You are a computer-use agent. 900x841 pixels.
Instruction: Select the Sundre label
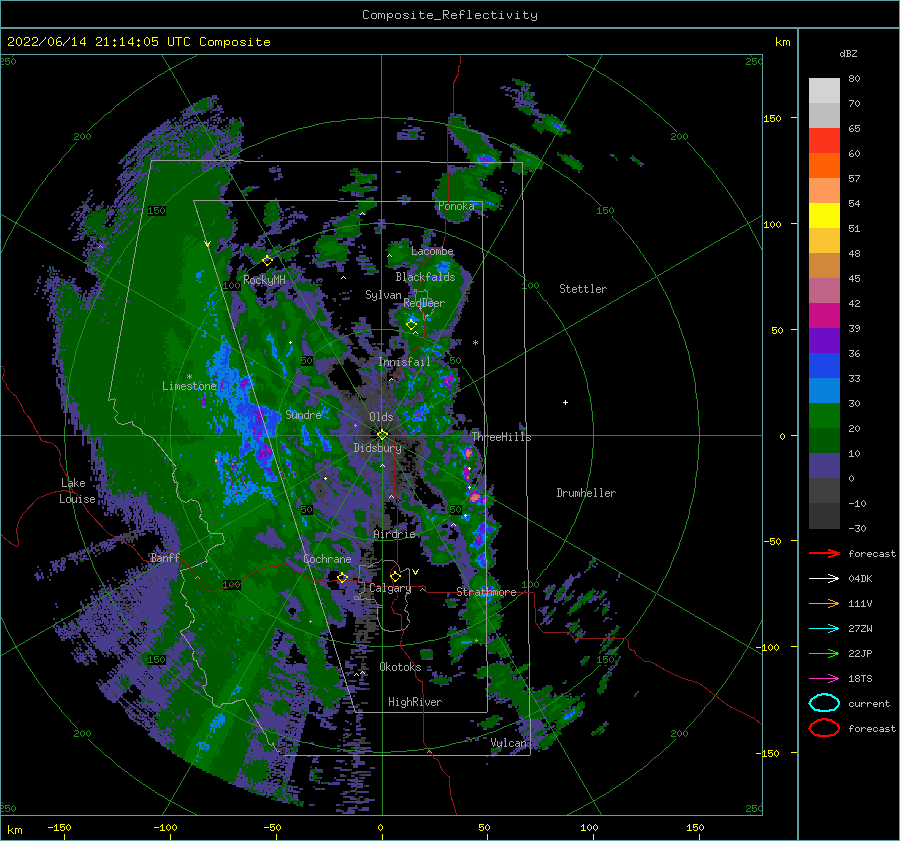click(304, 414)
